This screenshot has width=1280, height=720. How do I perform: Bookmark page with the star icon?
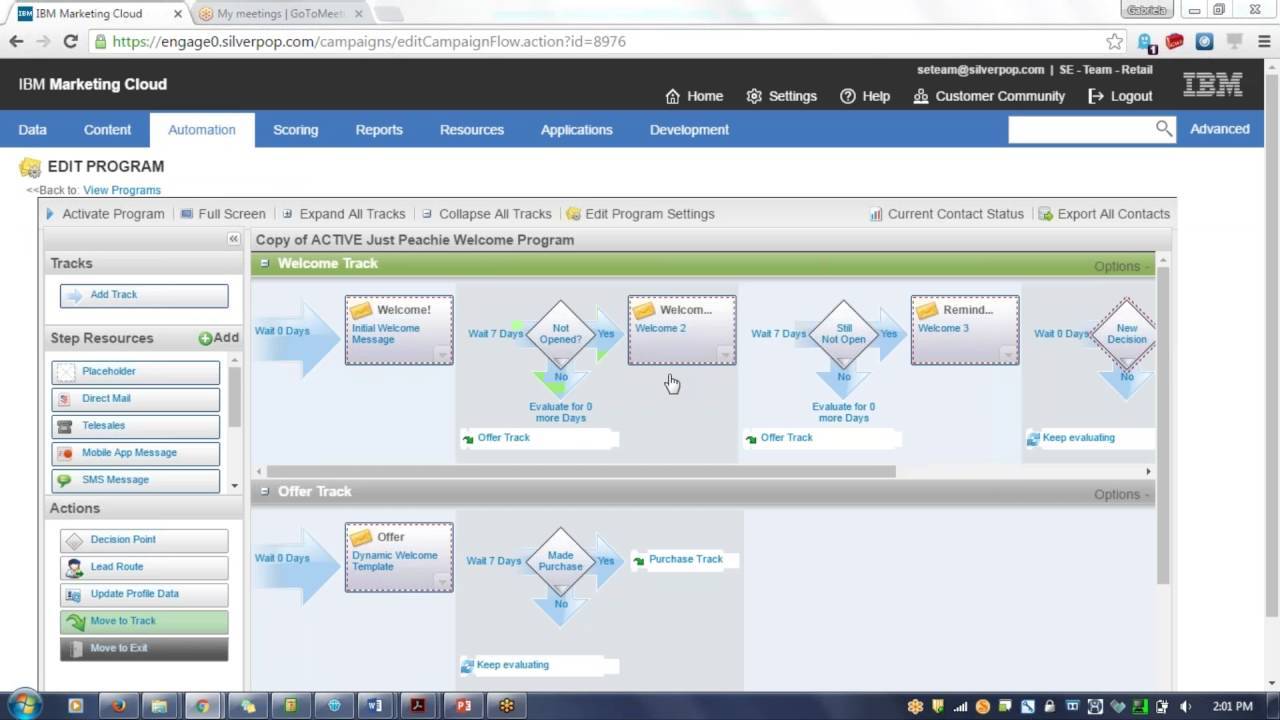[1114, 42]
